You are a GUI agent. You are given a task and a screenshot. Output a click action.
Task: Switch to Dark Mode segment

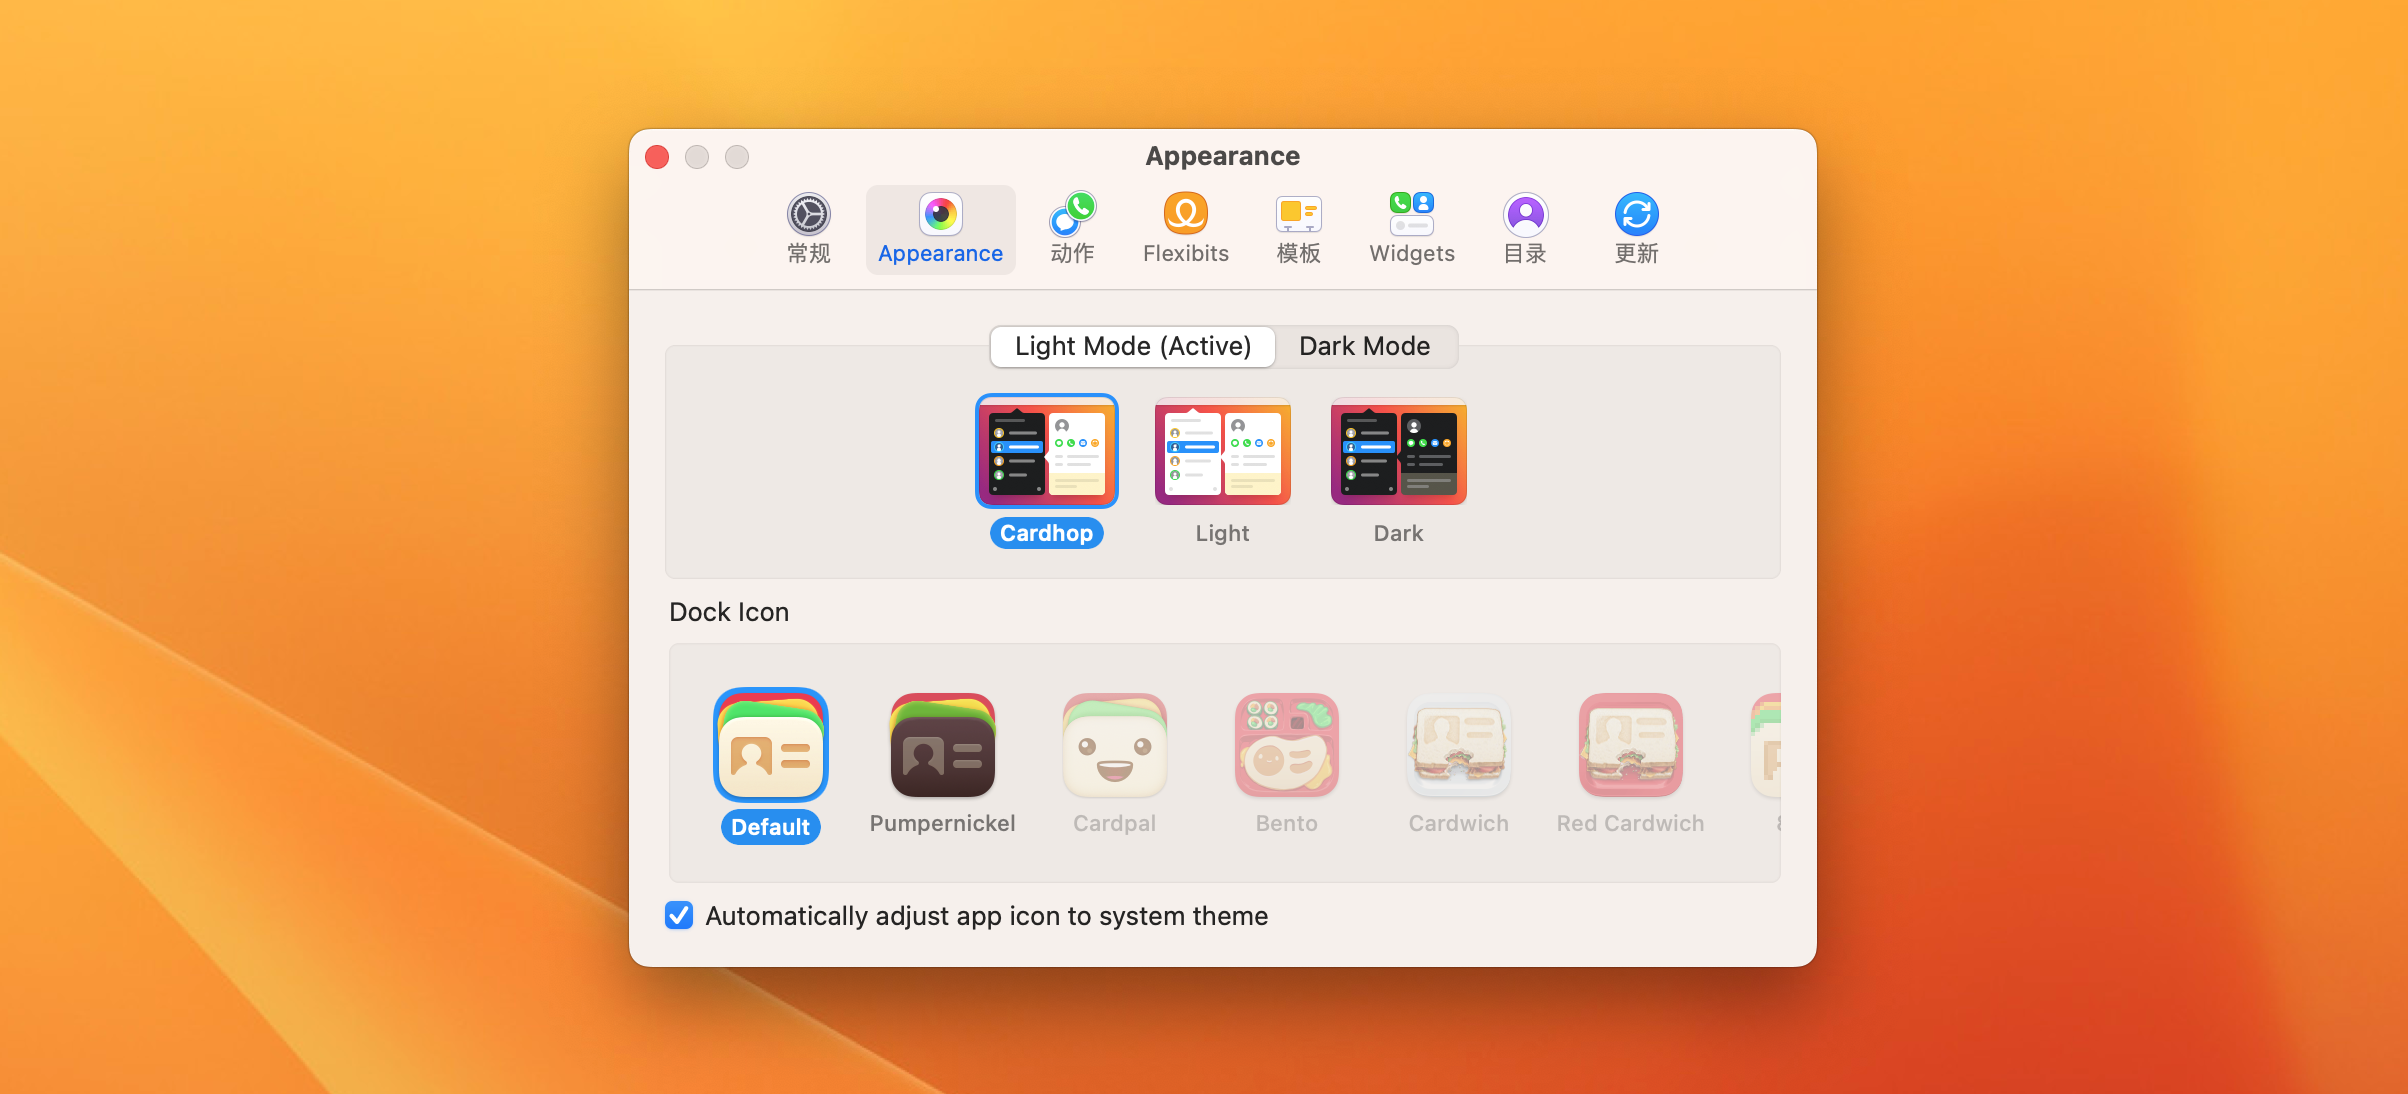pos(1364,346)
